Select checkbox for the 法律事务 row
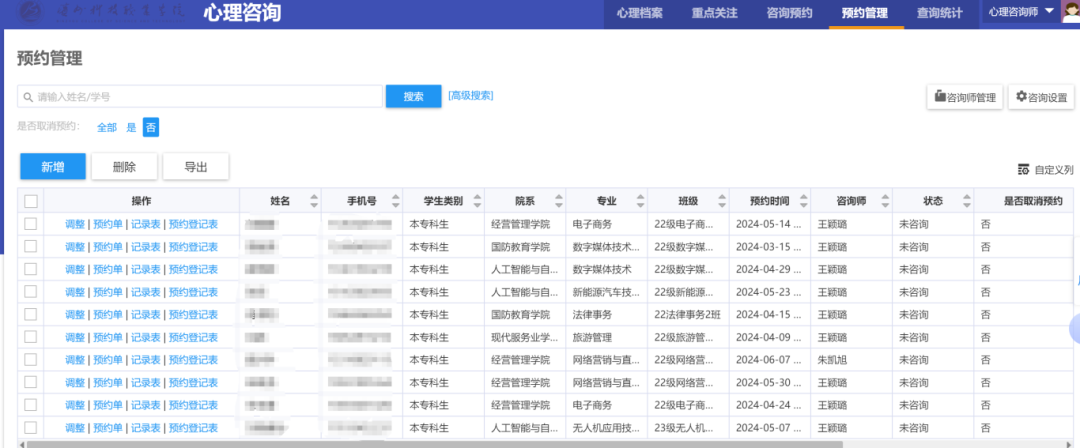1080x448 pixels. click(31, 315)
